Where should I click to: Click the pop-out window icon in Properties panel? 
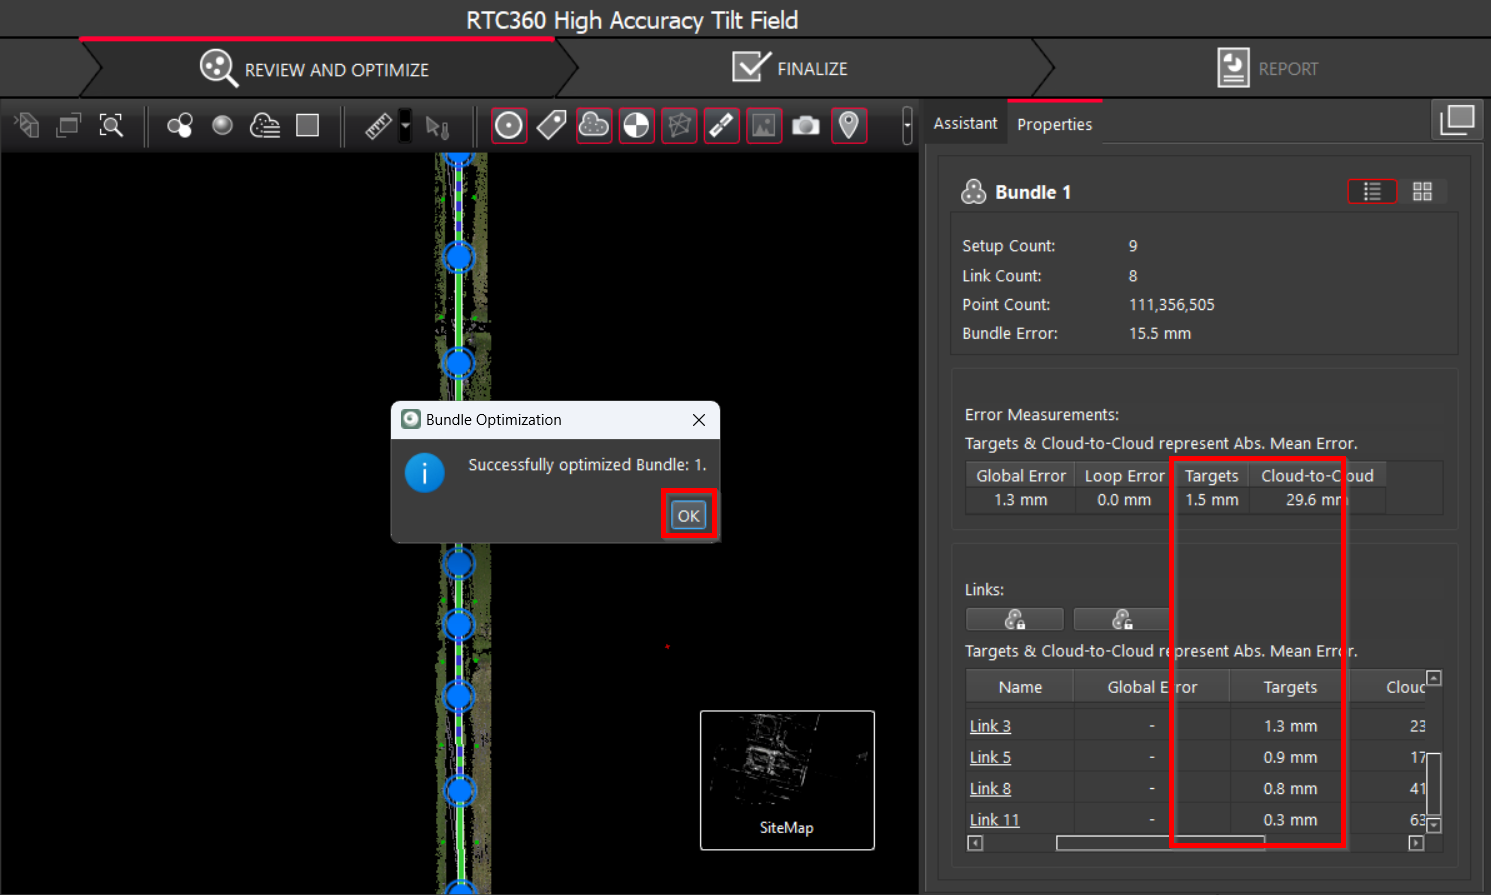(1457, 121)
